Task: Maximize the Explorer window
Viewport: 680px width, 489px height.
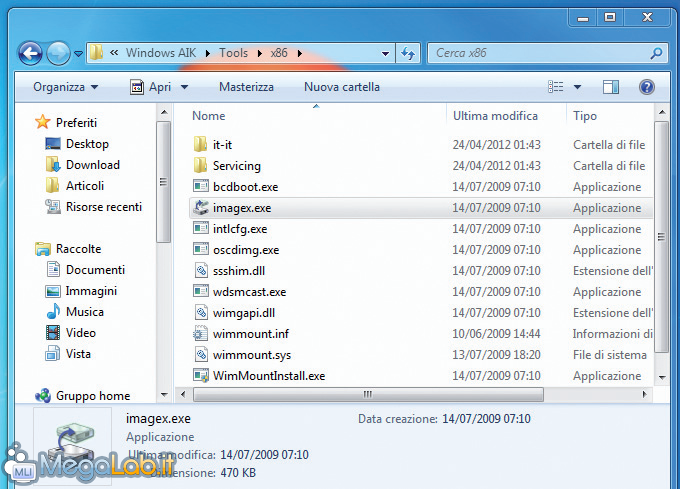Action: (610, 18)
